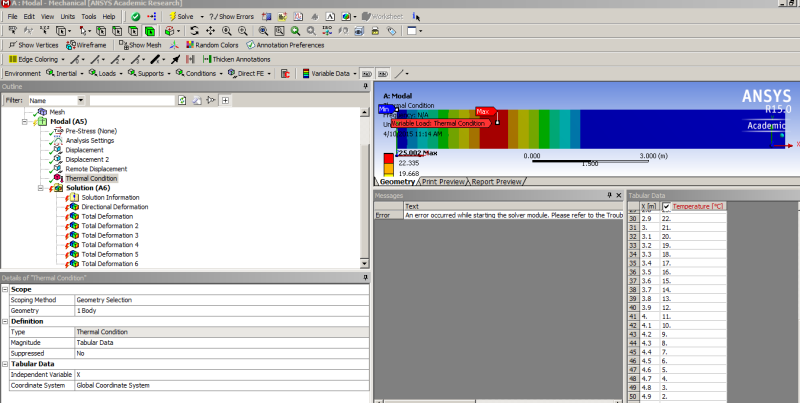Click the outline filter text field
This screenshot has width=800, height=403.
click(132, 100)
